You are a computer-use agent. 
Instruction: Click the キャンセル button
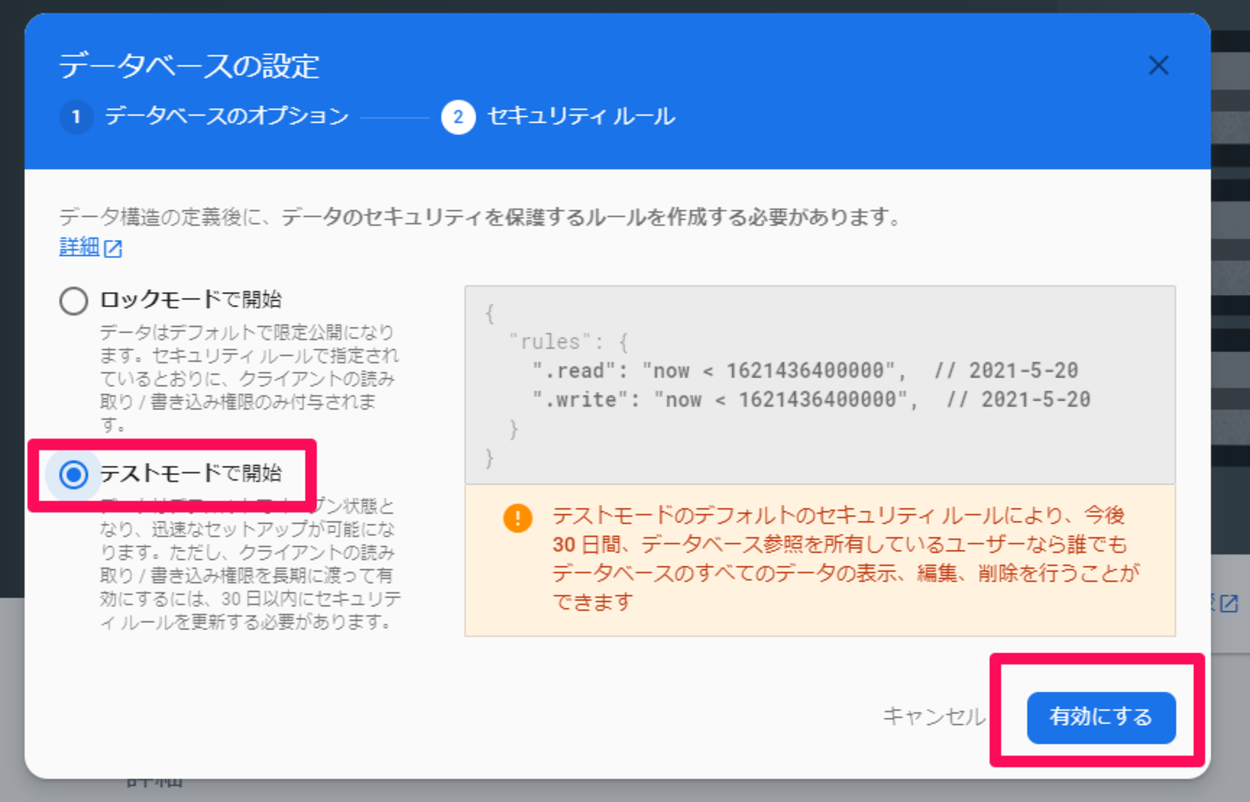tap(933, 717)
